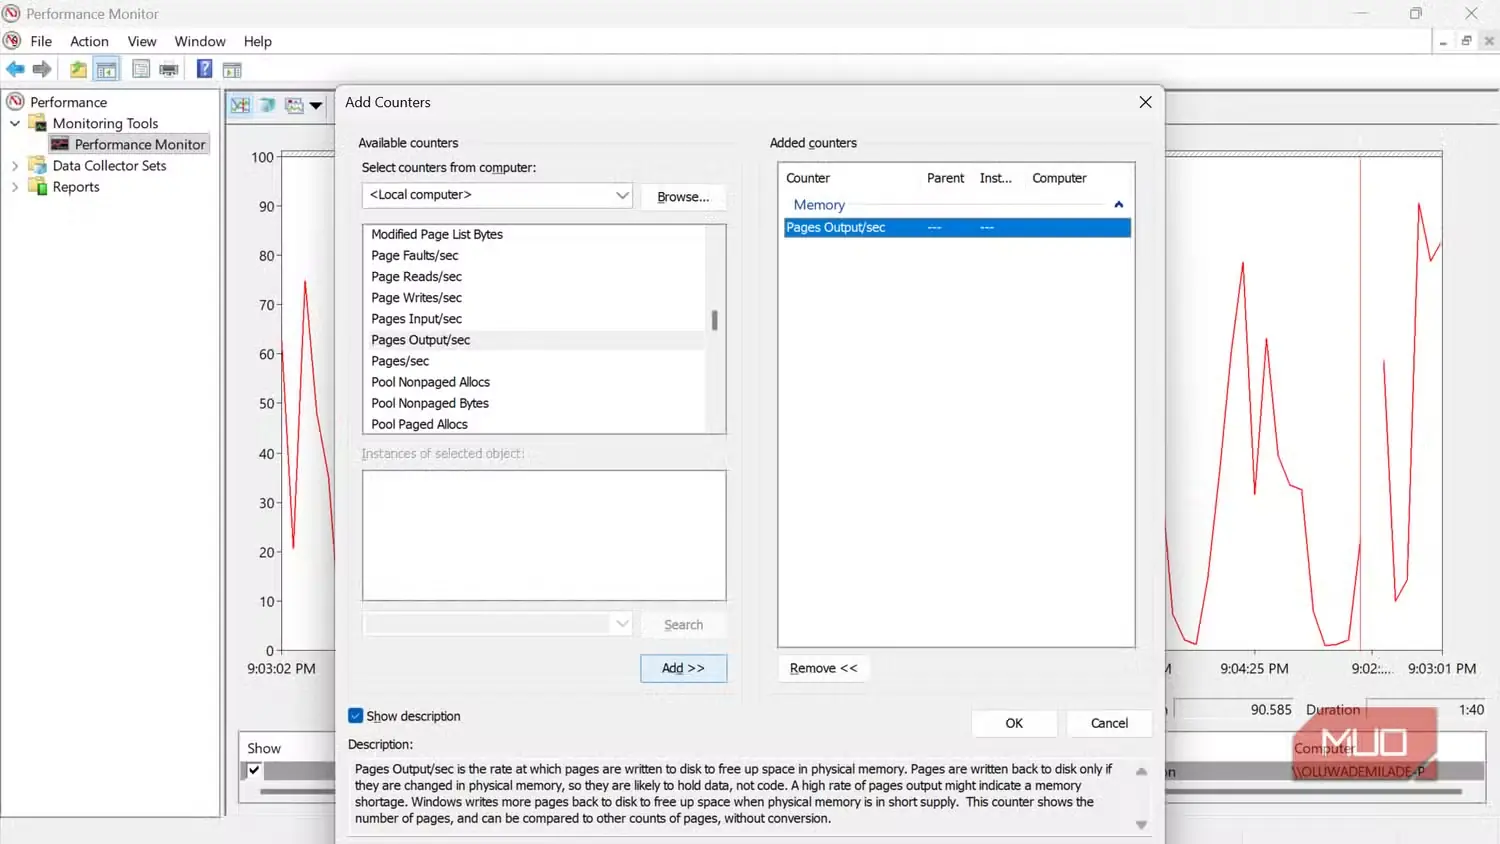Viewport: 1500px width, 844px height.
Task: Click the blue Back arrow in the toolbar
Action: pos(15,69)
